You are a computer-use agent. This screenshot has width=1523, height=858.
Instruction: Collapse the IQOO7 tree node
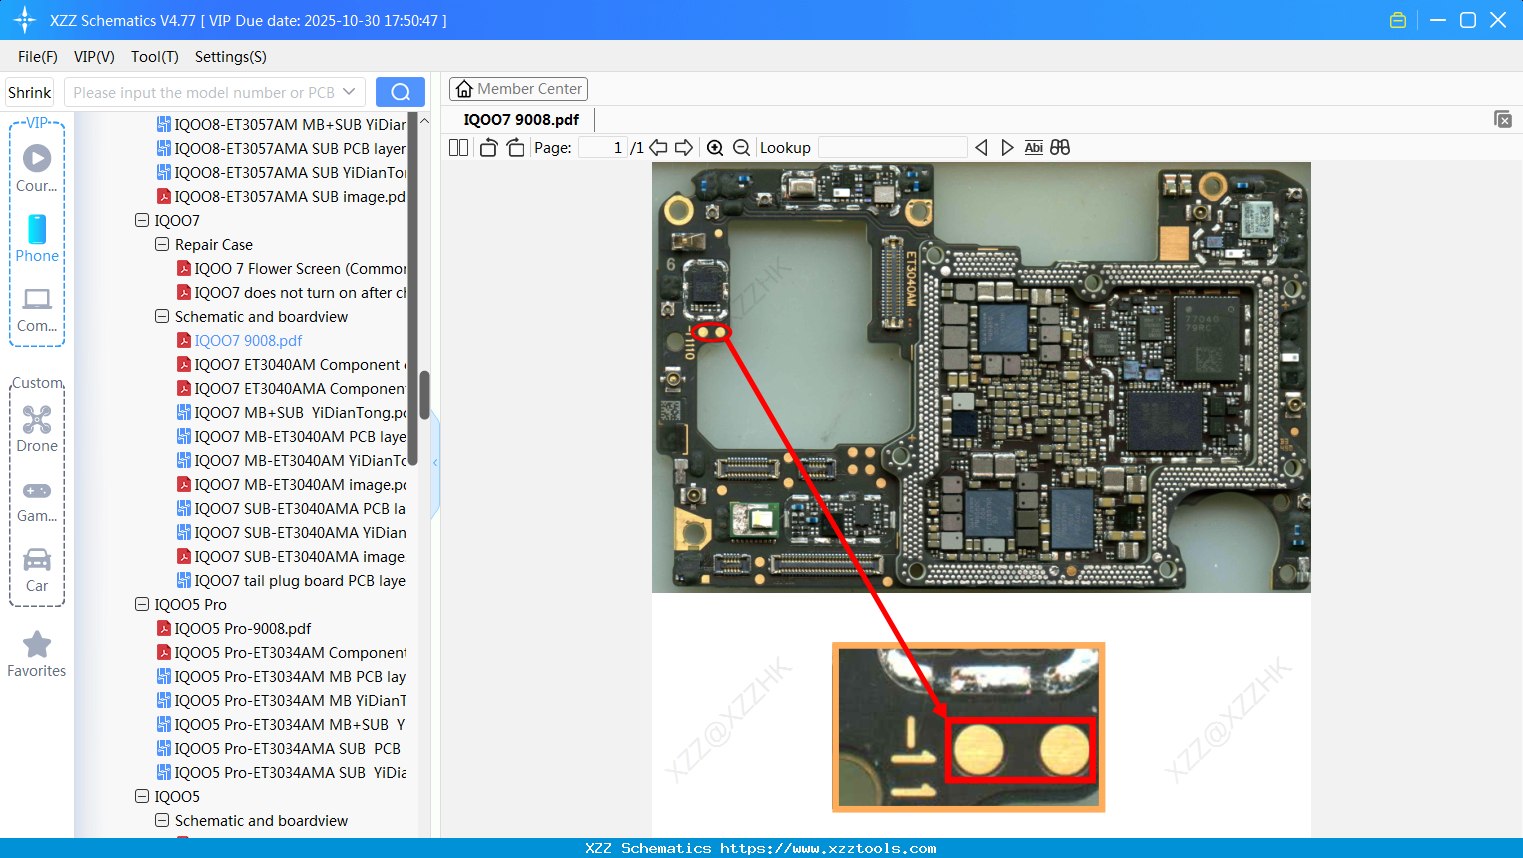pyautogui.click(x=142, y=220)
